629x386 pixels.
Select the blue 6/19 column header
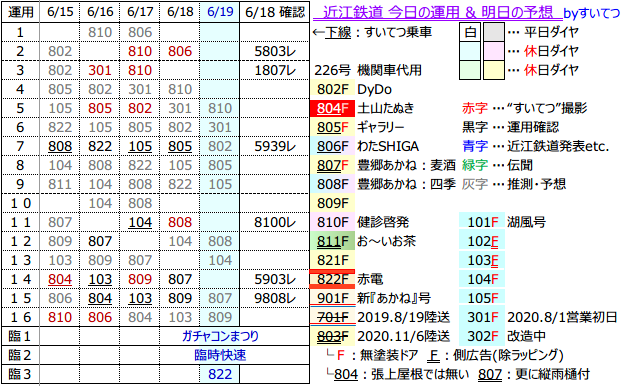(220, 12)
